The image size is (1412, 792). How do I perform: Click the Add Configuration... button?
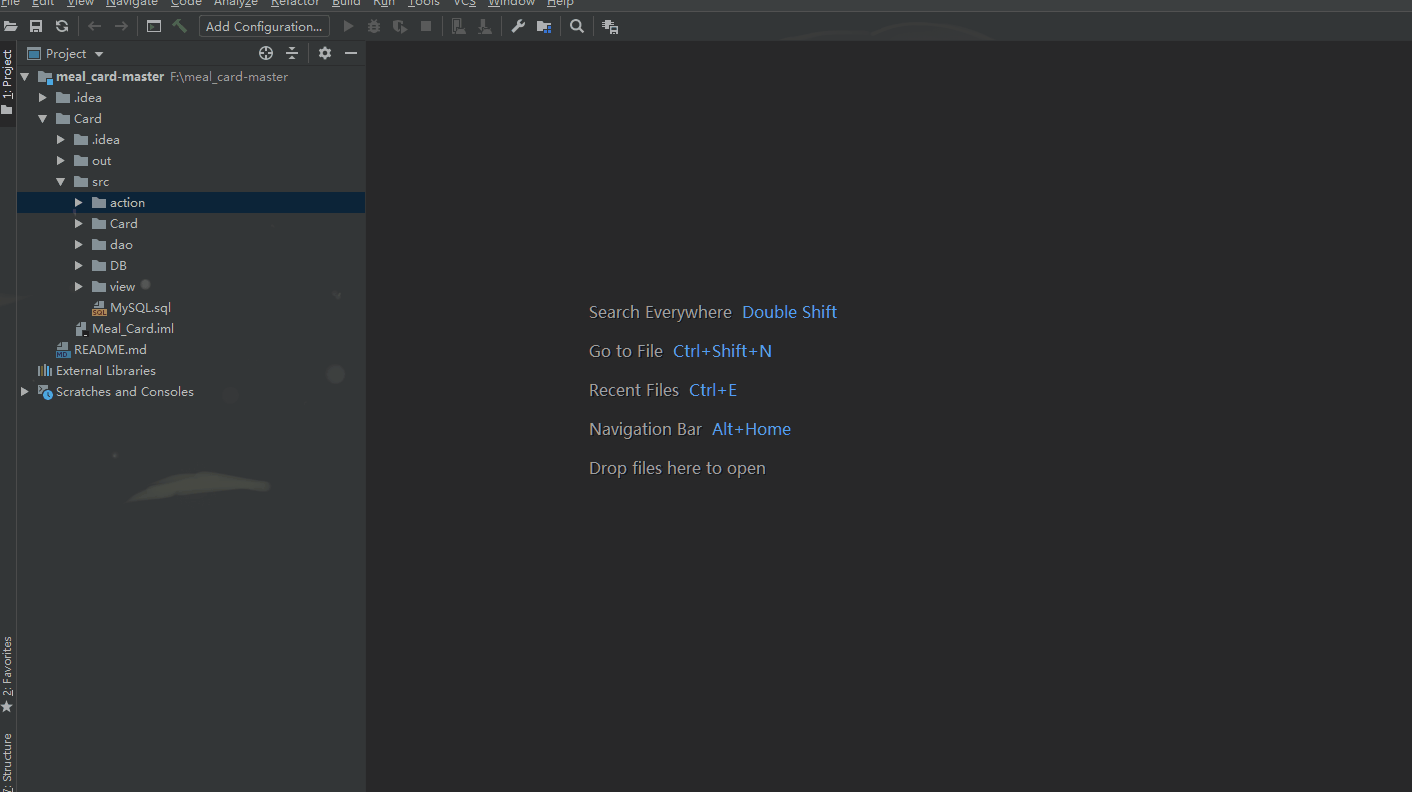point(264,26)
